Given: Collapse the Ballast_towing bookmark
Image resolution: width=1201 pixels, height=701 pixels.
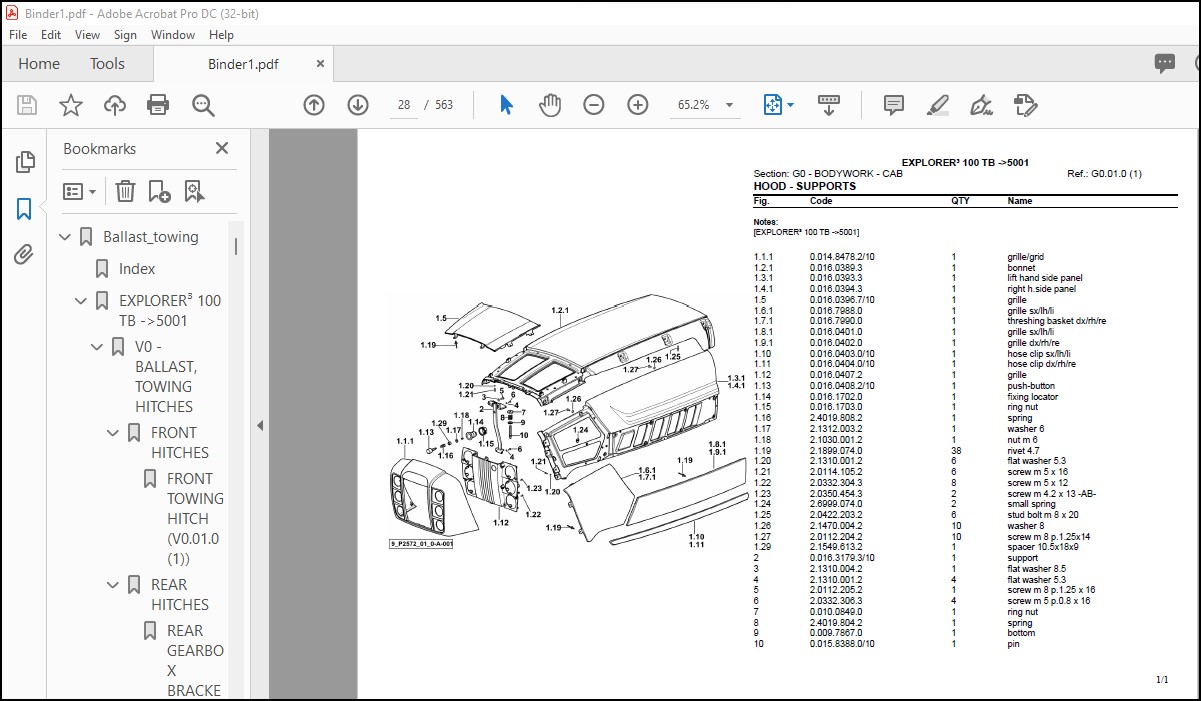Looking at the screenshot, I should tap(66, 237).
